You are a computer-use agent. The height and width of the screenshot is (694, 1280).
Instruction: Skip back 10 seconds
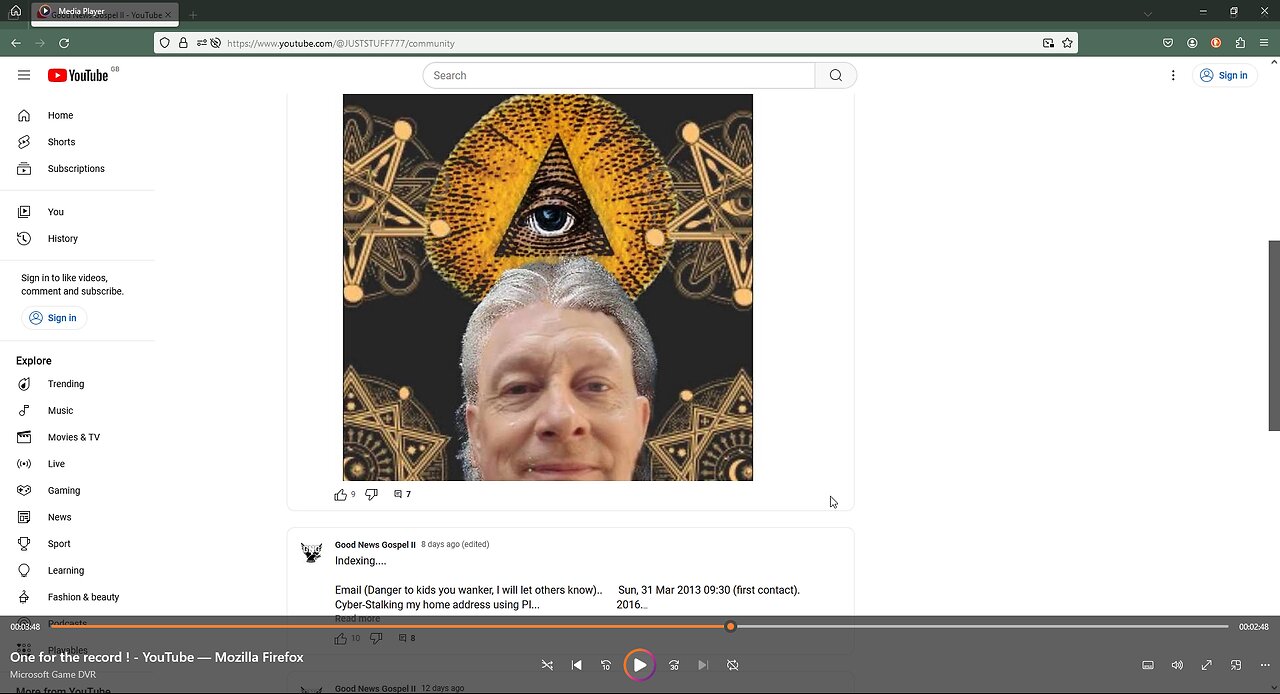[x=605, y=665]
